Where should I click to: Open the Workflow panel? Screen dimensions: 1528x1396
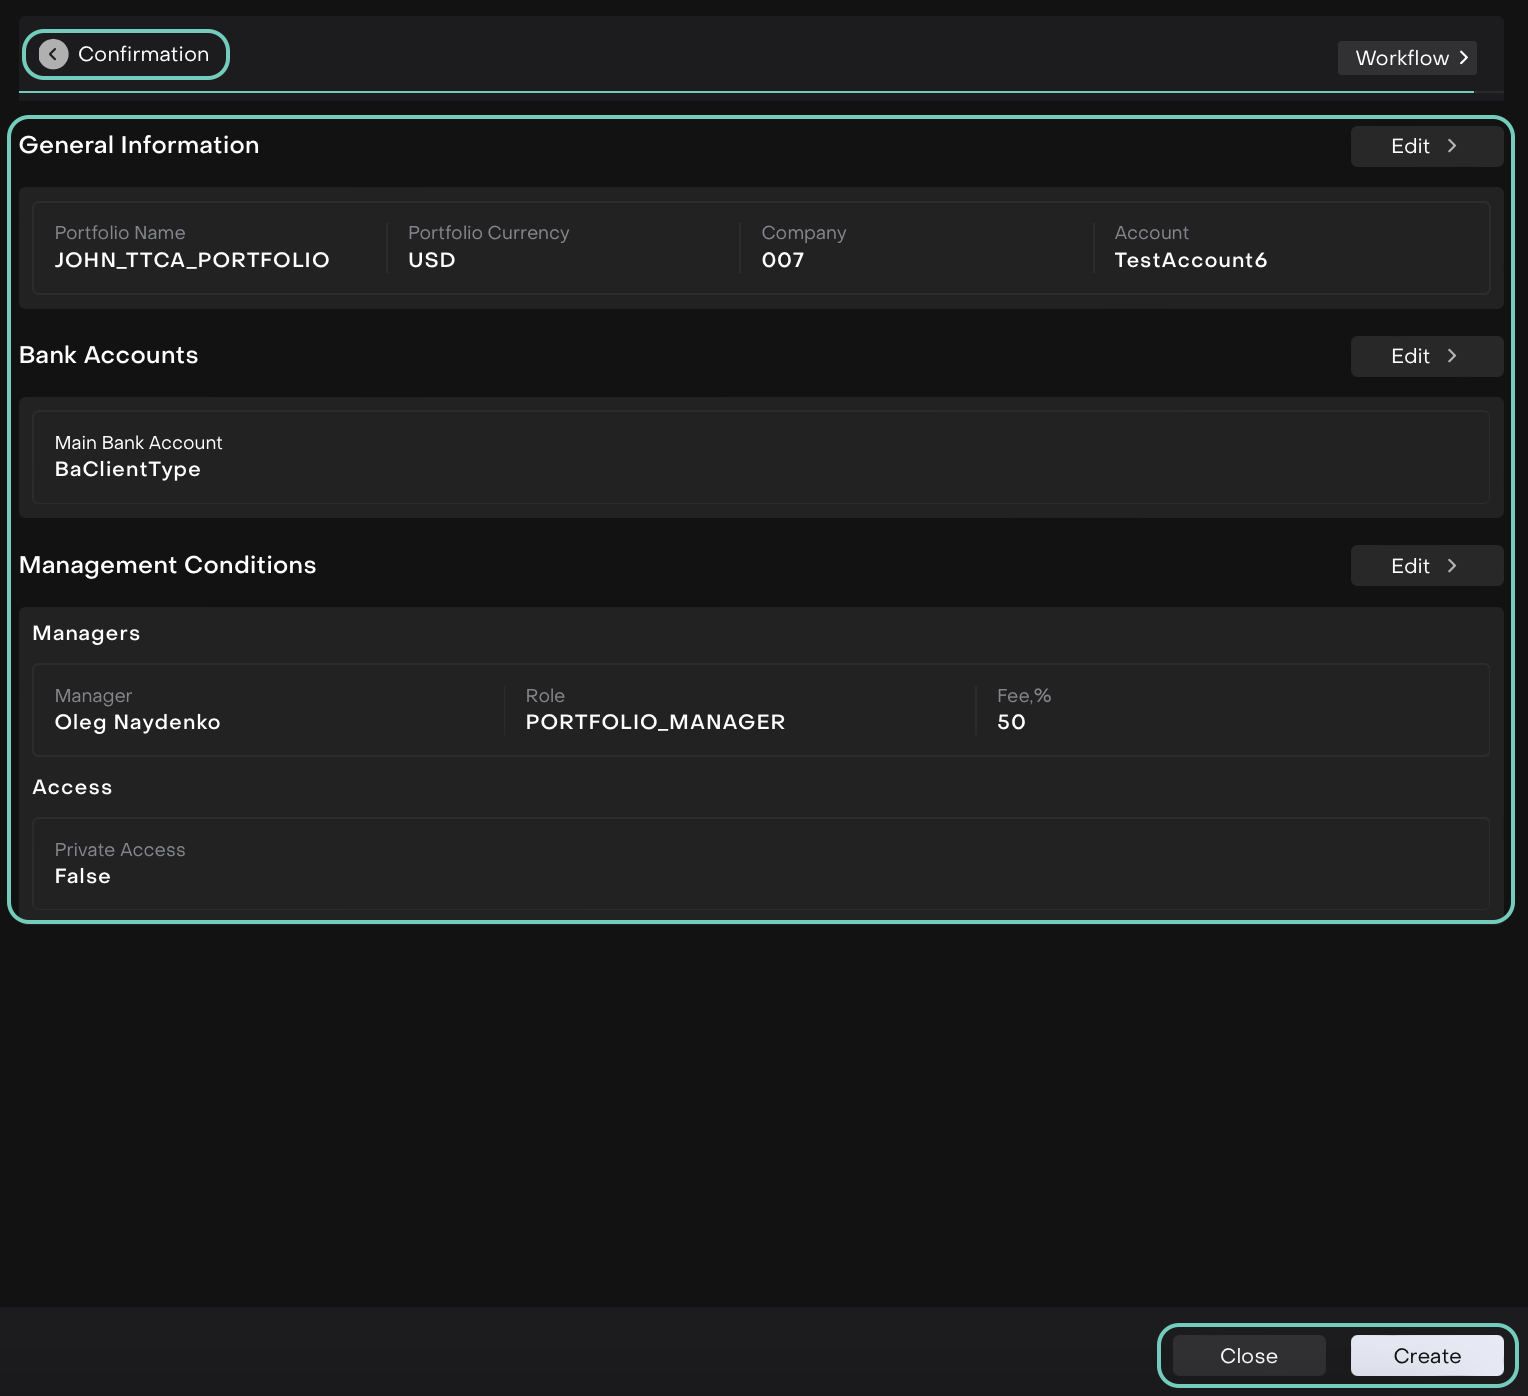coord(1405,58)
